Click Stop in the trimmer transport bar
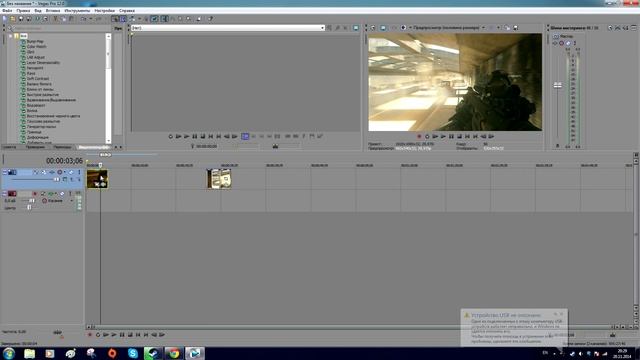640x360 pixels. 203,136
